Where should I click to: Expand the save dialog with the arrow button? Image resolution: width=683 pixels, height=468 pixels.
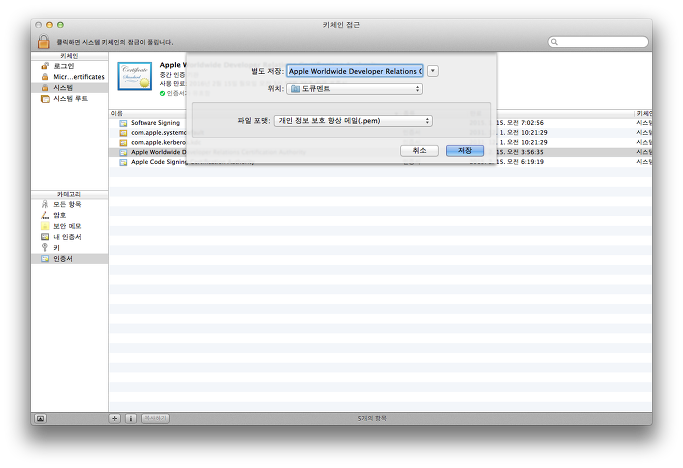coord(433,71)
